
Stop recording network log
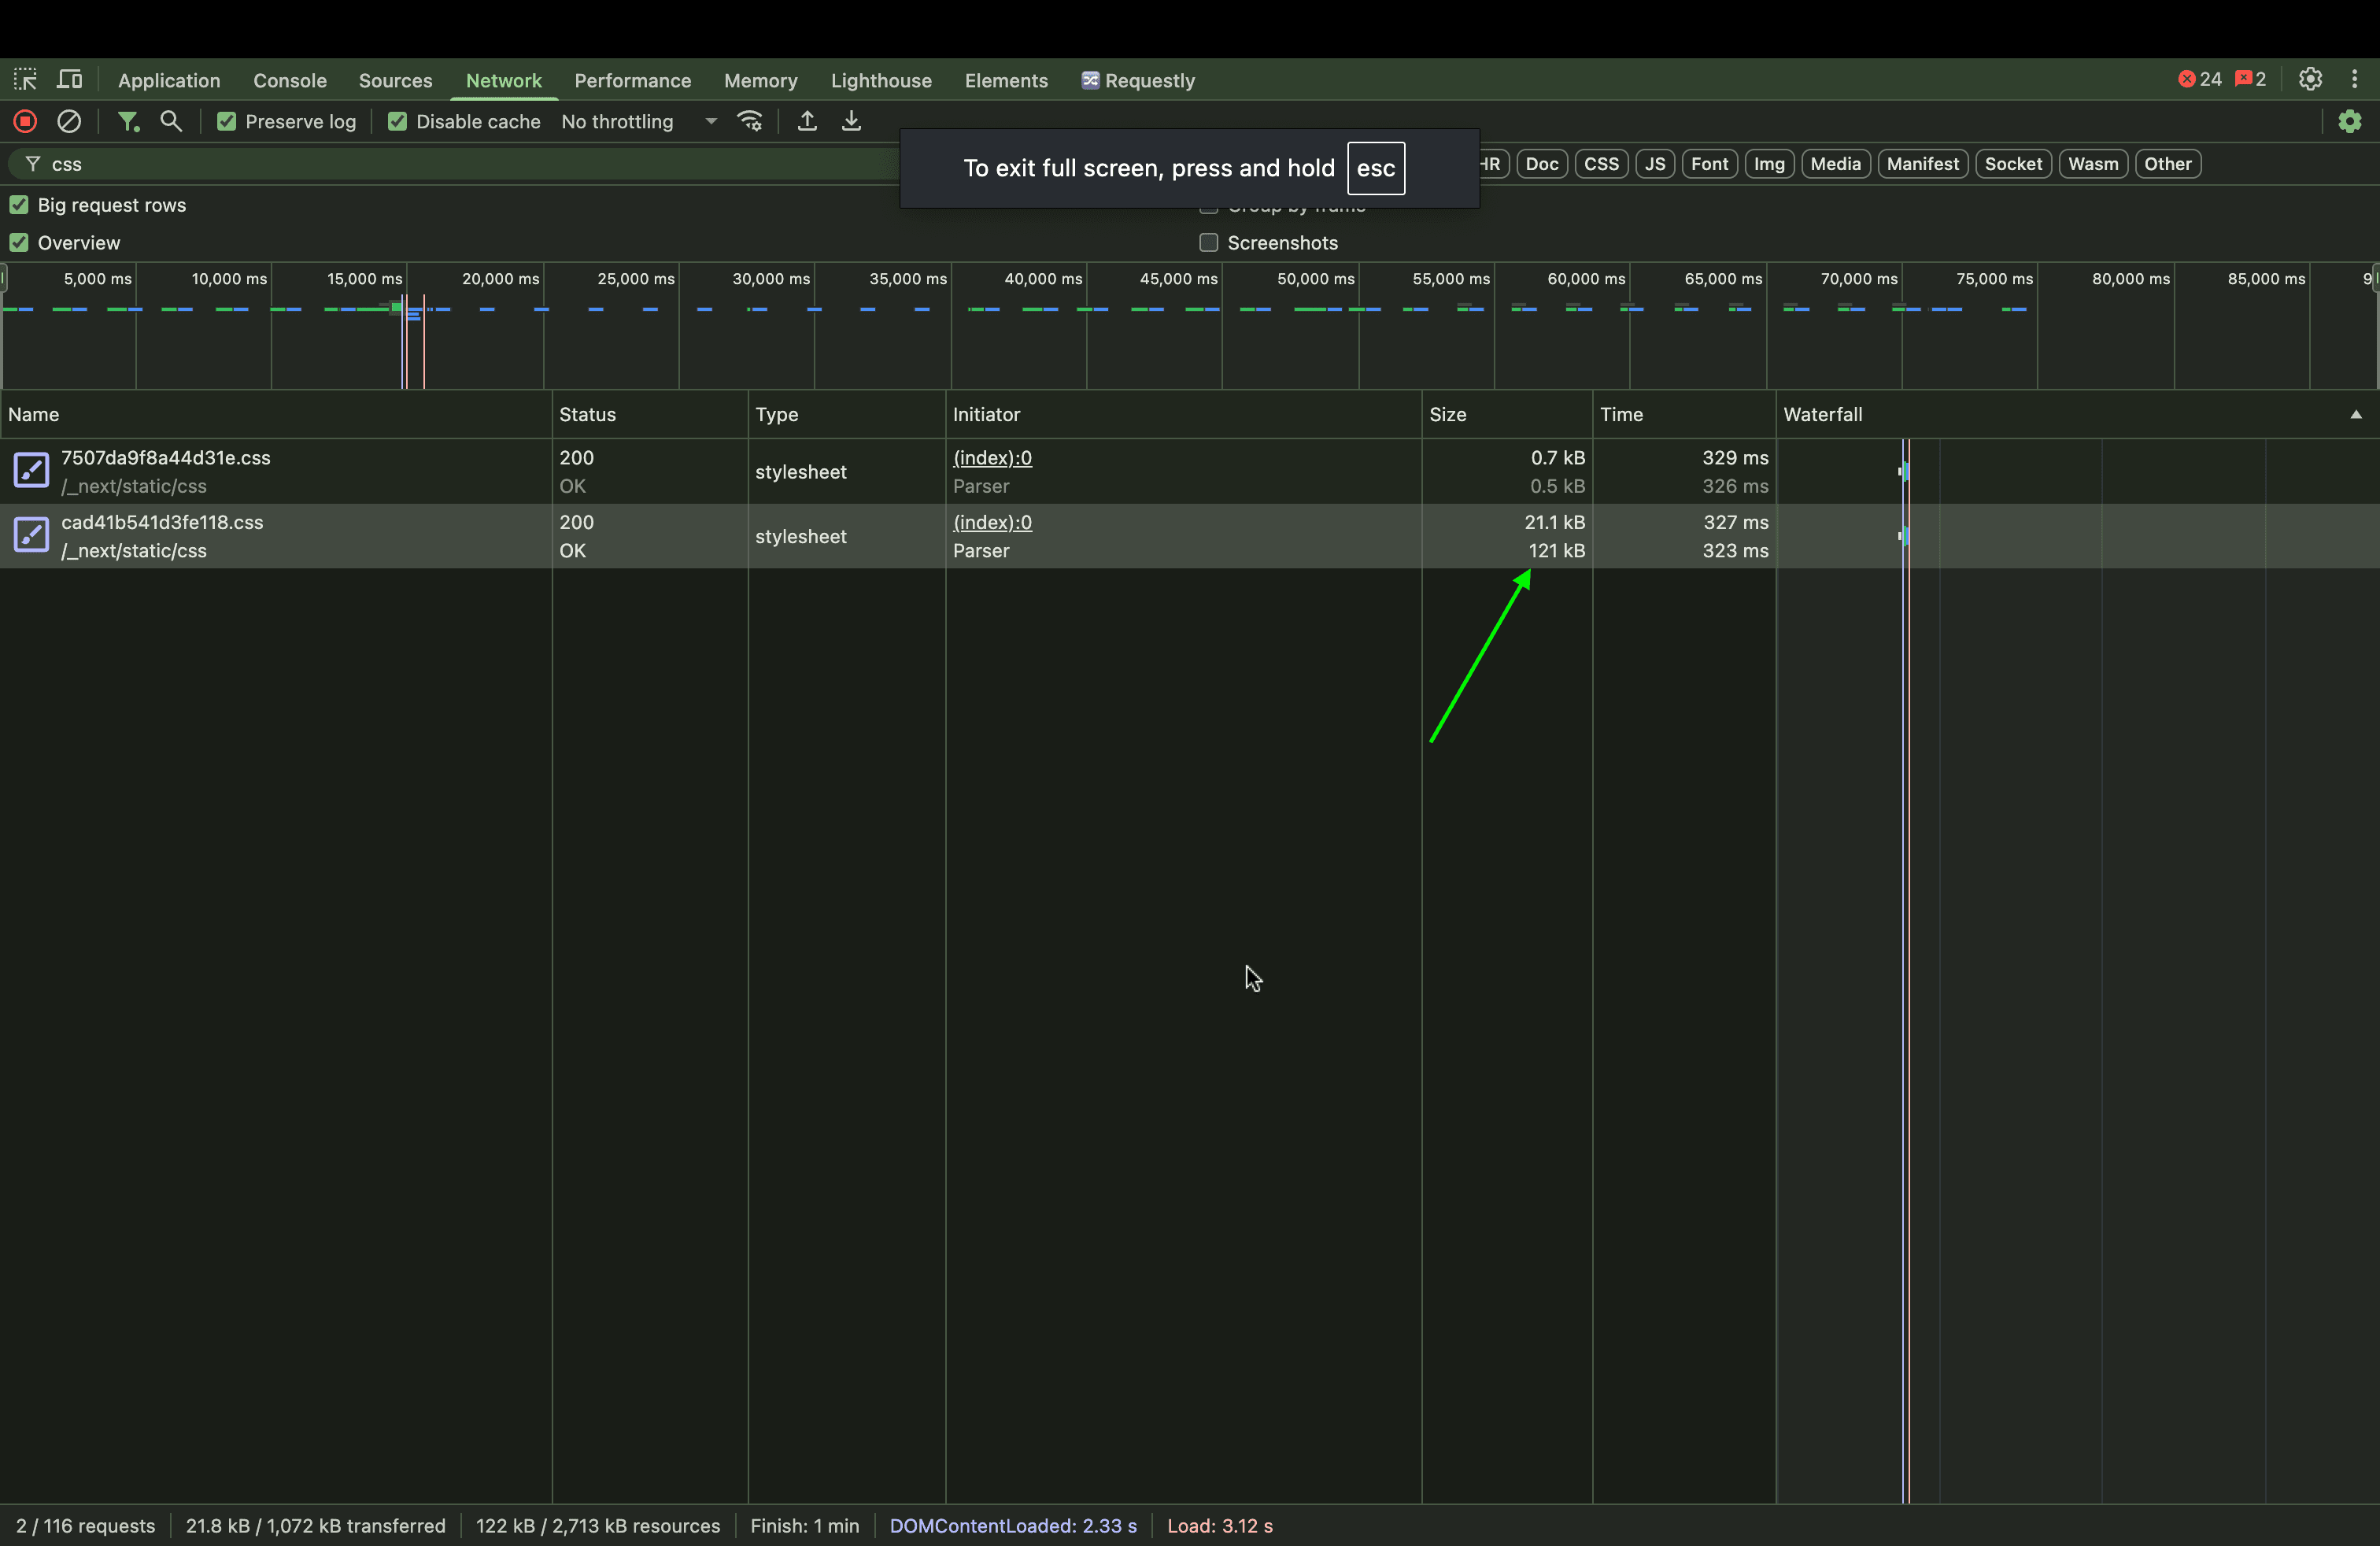[24, 121]
